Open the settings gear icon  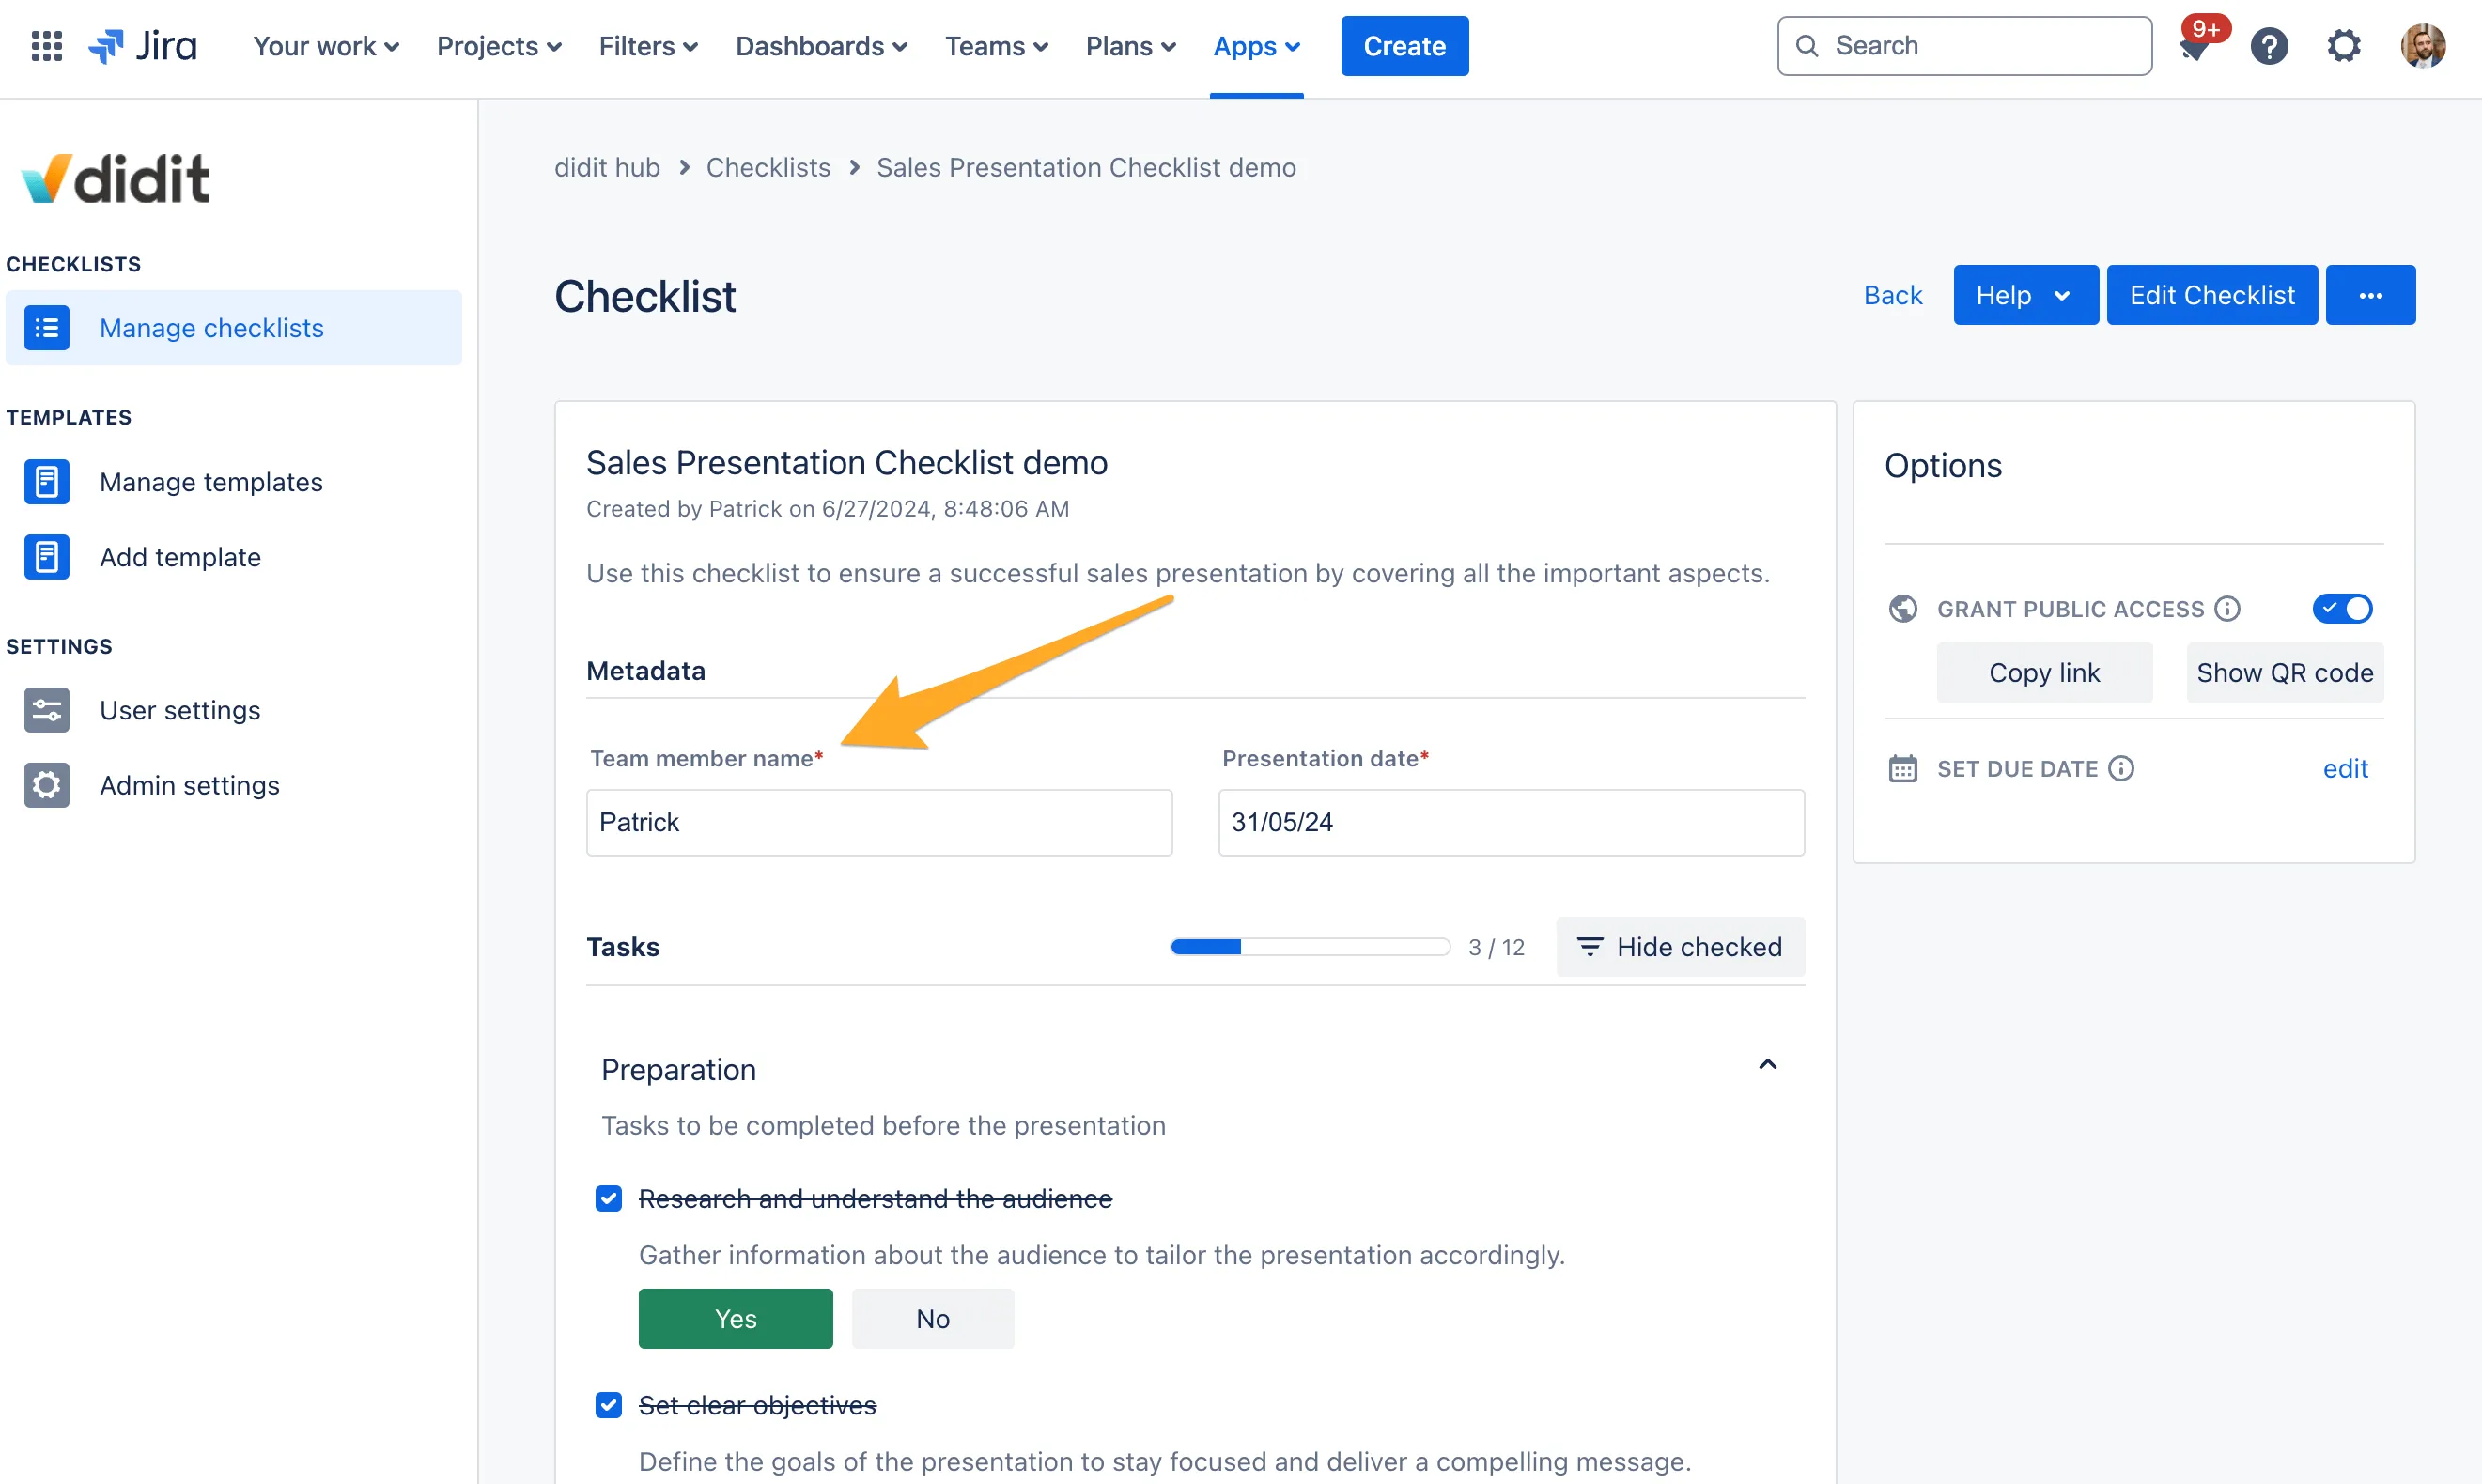2344,46
